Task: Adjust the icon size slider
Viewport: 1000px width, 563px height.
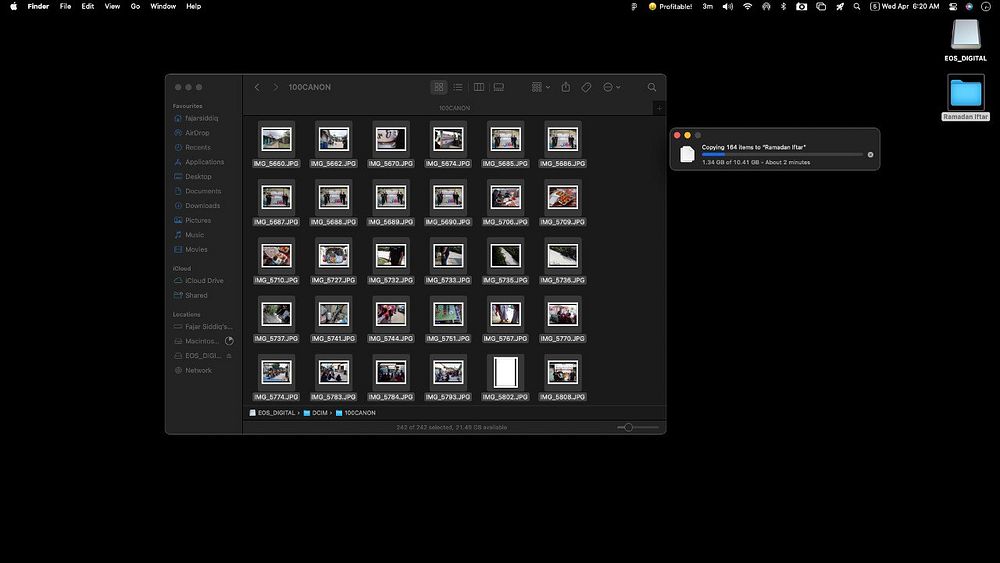Action: (628, 427)
